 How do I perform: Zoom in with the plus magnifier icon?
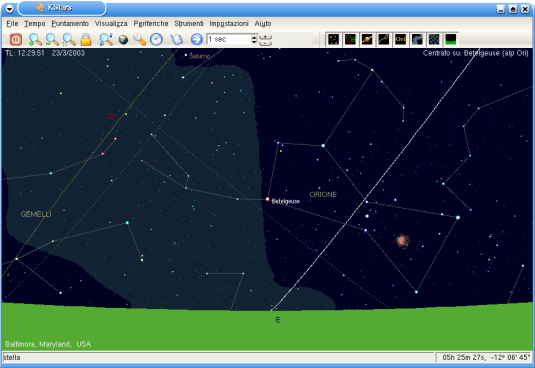coord(35,40)
